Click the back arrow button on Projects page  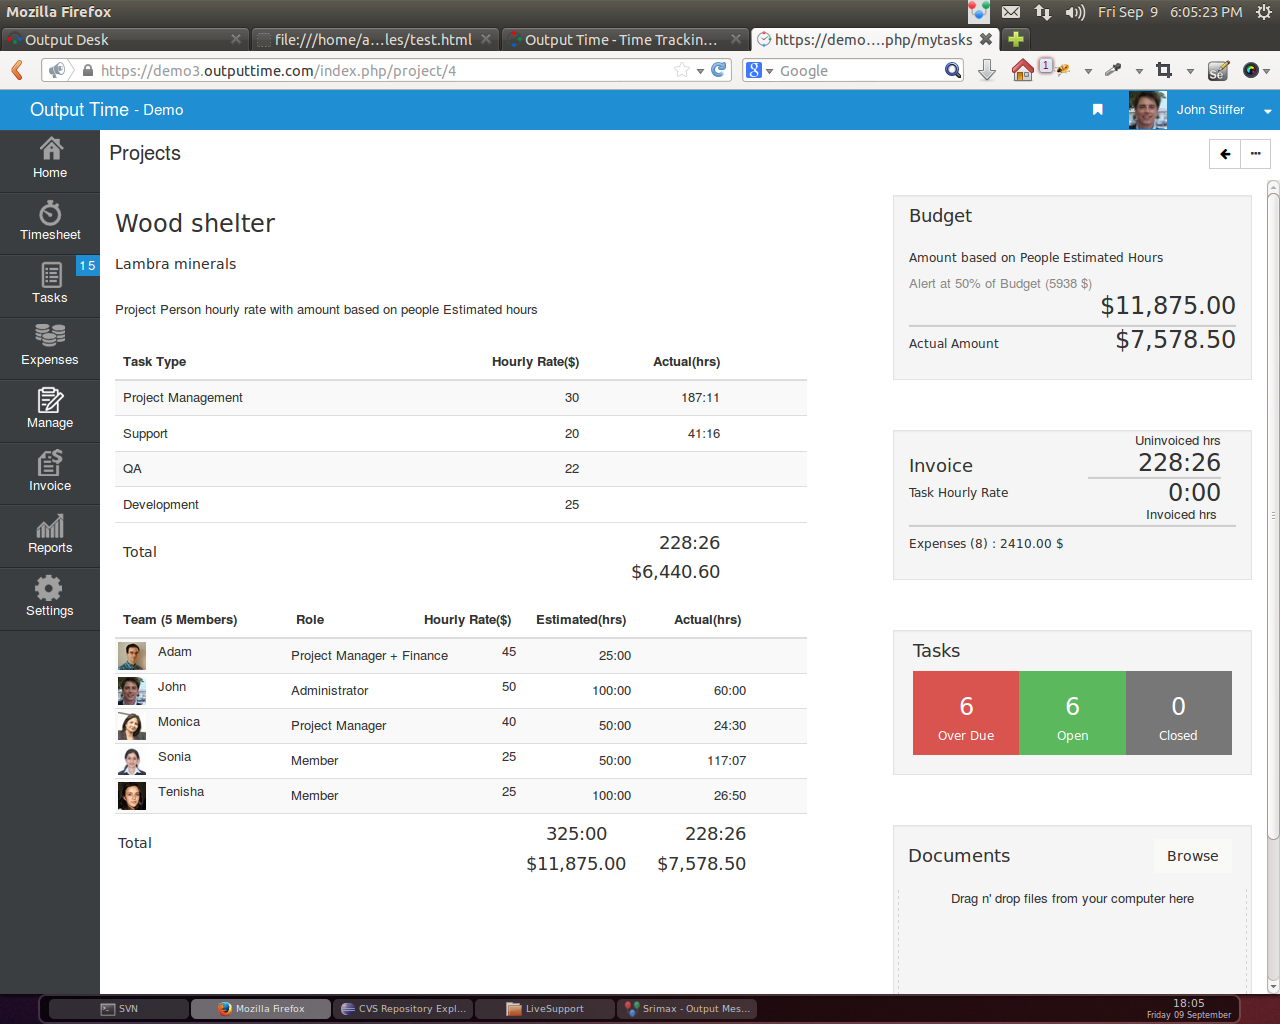[x=1225, y=154]
